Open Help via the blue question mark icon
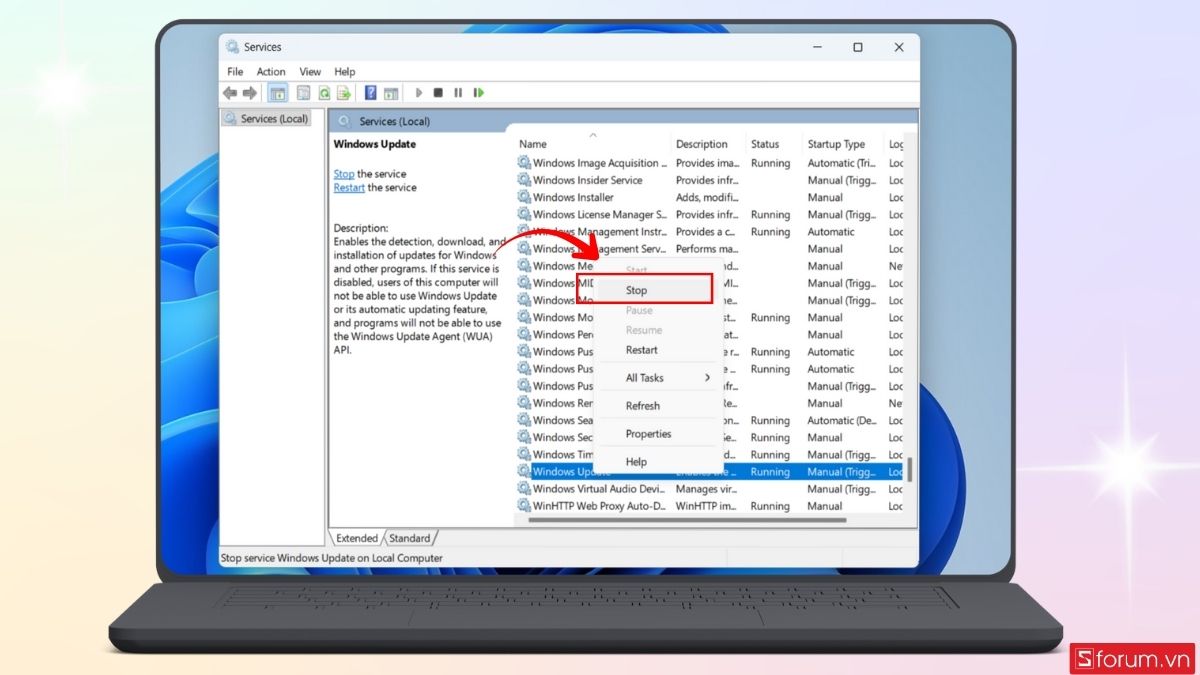Viewport: 1200px width, 675px height. [x=370, y=93]
